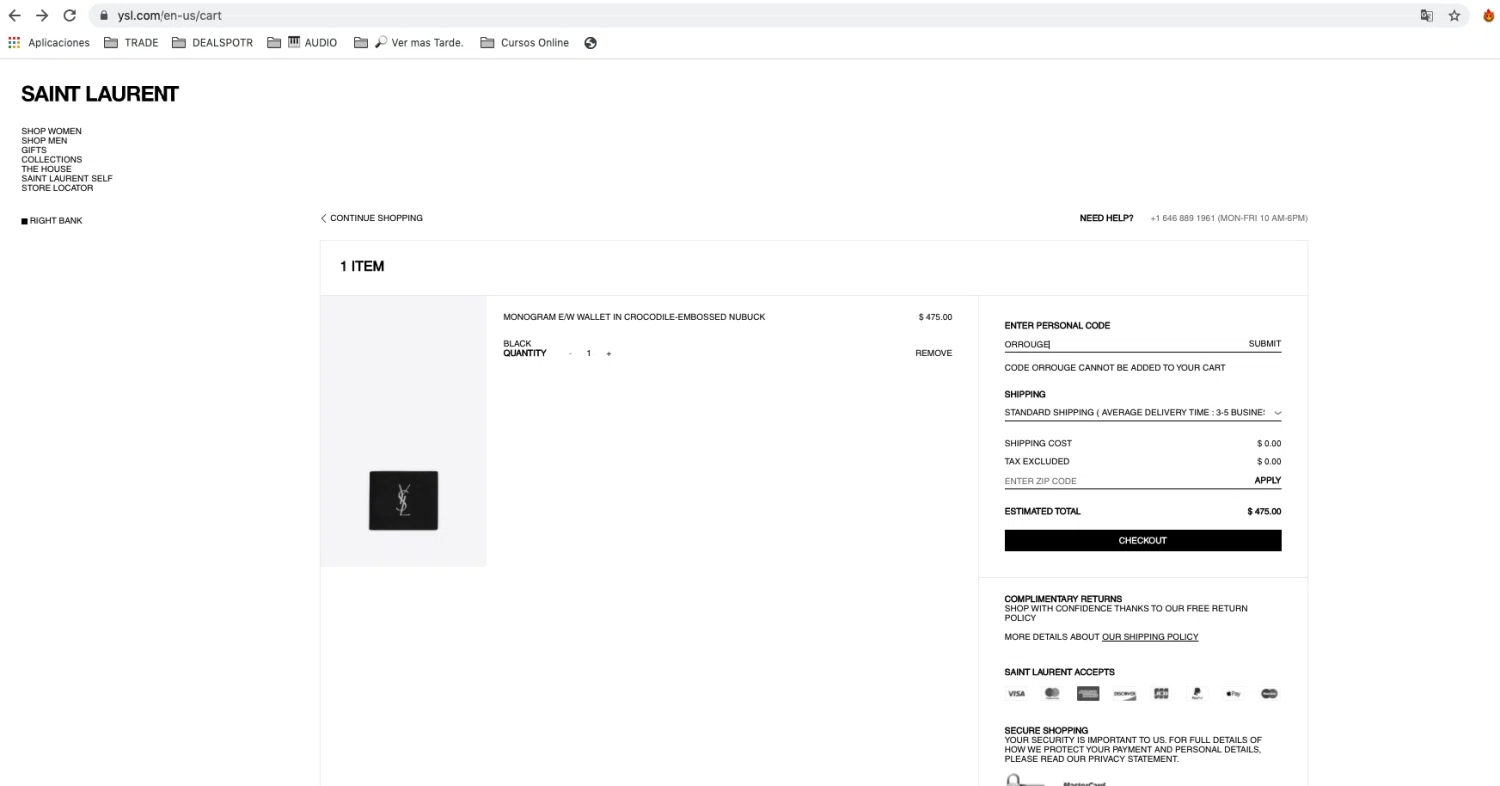Open OUR SHIPPING POLICY link
Image resolution: width=1500 pixels, height=786 pixels.
tap(1150, 637)
